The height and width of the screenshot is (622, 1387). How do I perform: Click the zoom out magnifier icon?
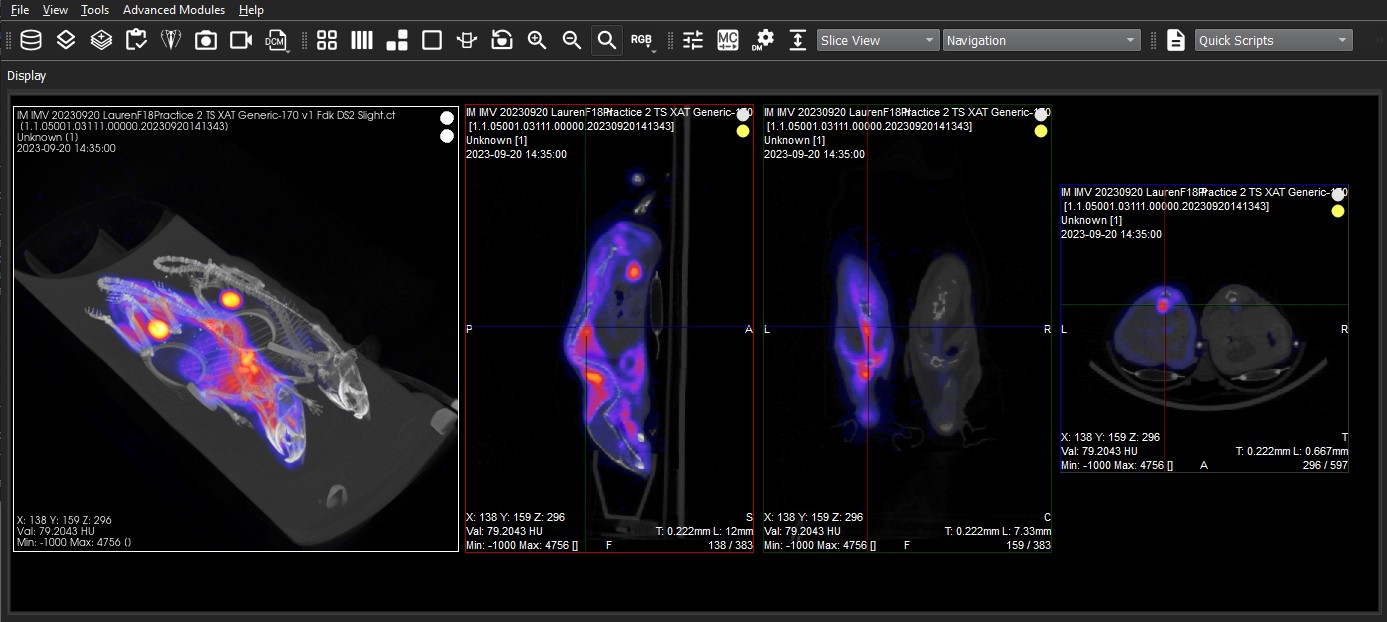click(x=572, y=40)
